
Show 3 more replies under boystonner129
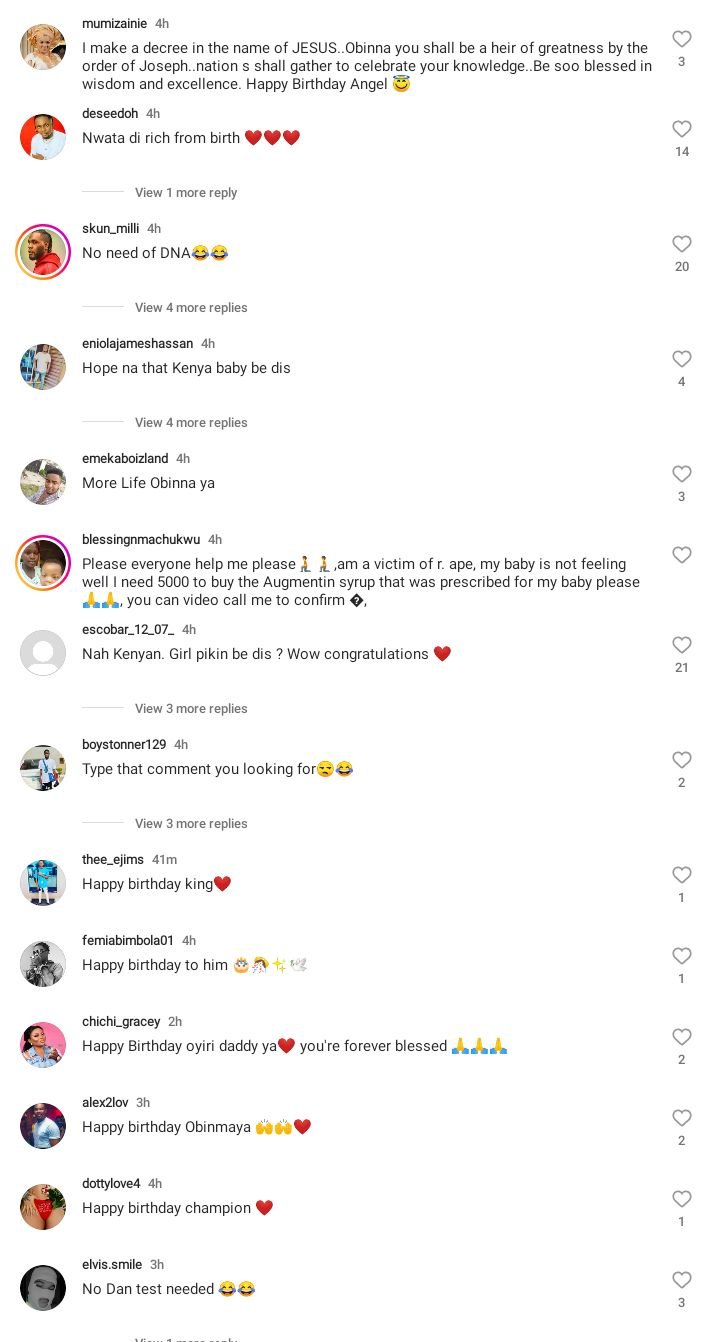coord(191,824)
